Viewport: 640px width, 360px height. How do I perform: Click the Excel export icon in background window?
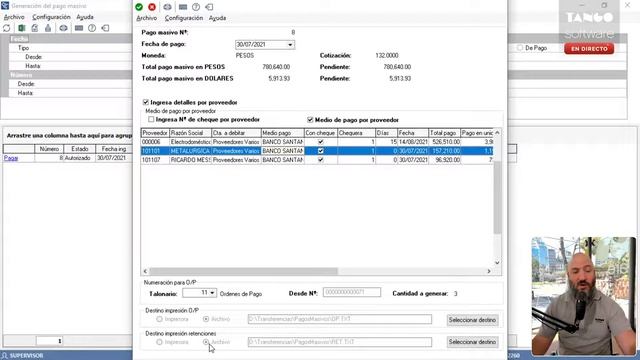tap(21, 28)
